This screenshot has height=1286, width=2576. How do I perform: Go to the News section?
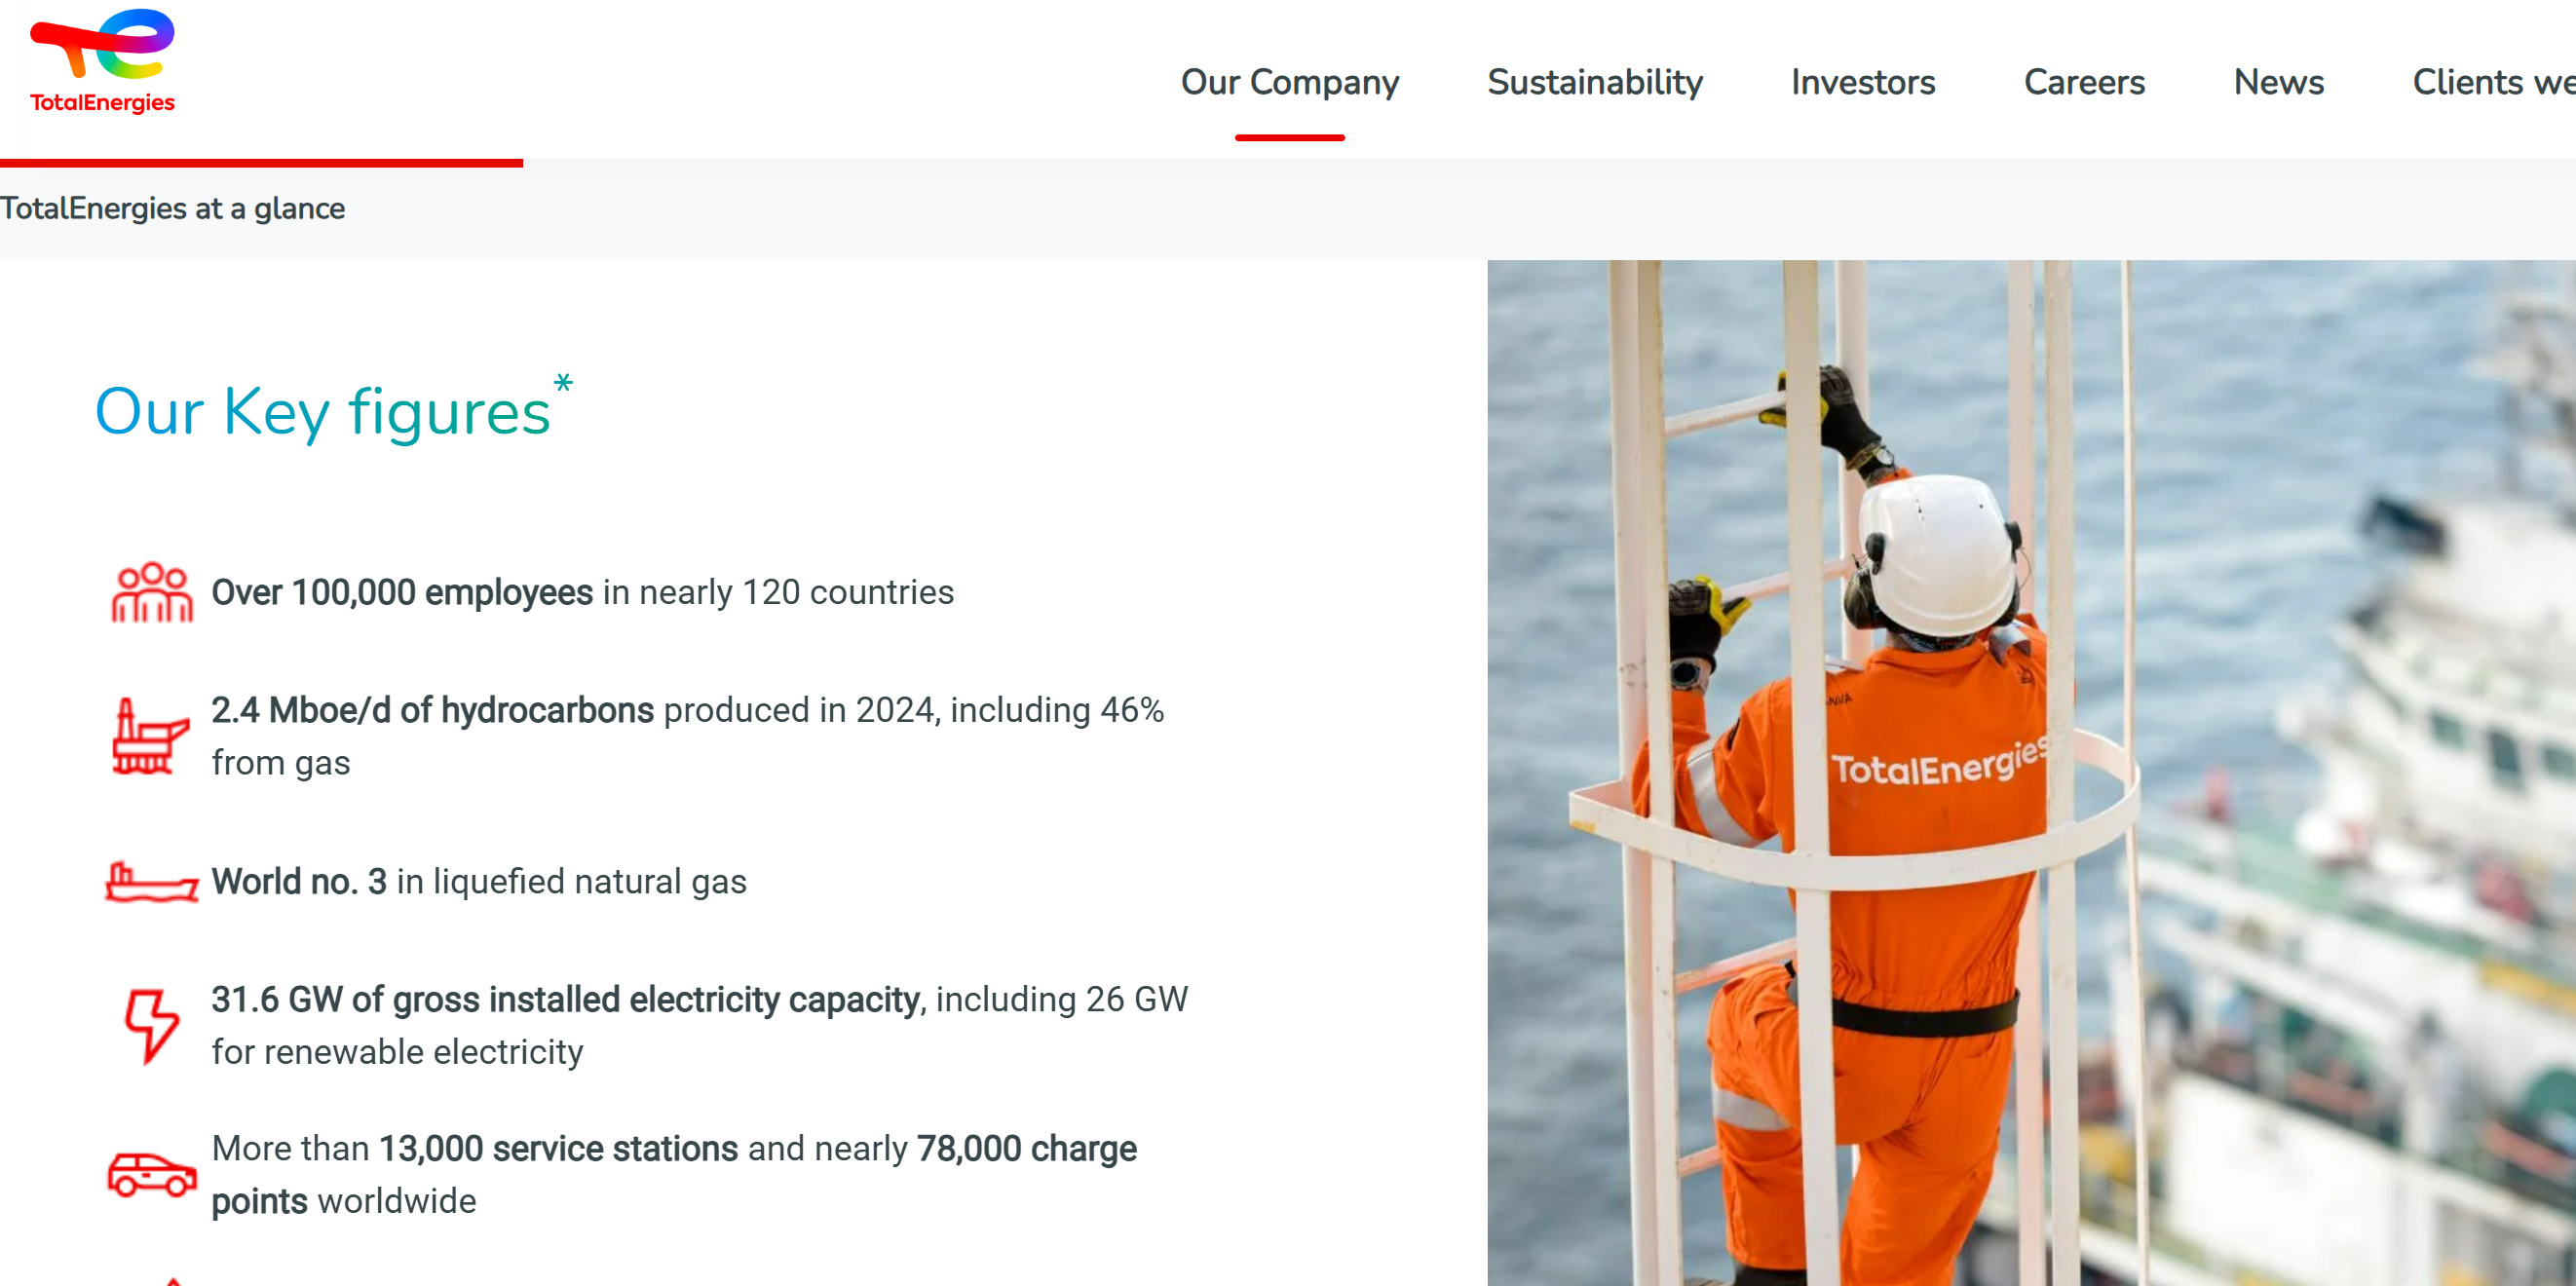pos(2278,83)
